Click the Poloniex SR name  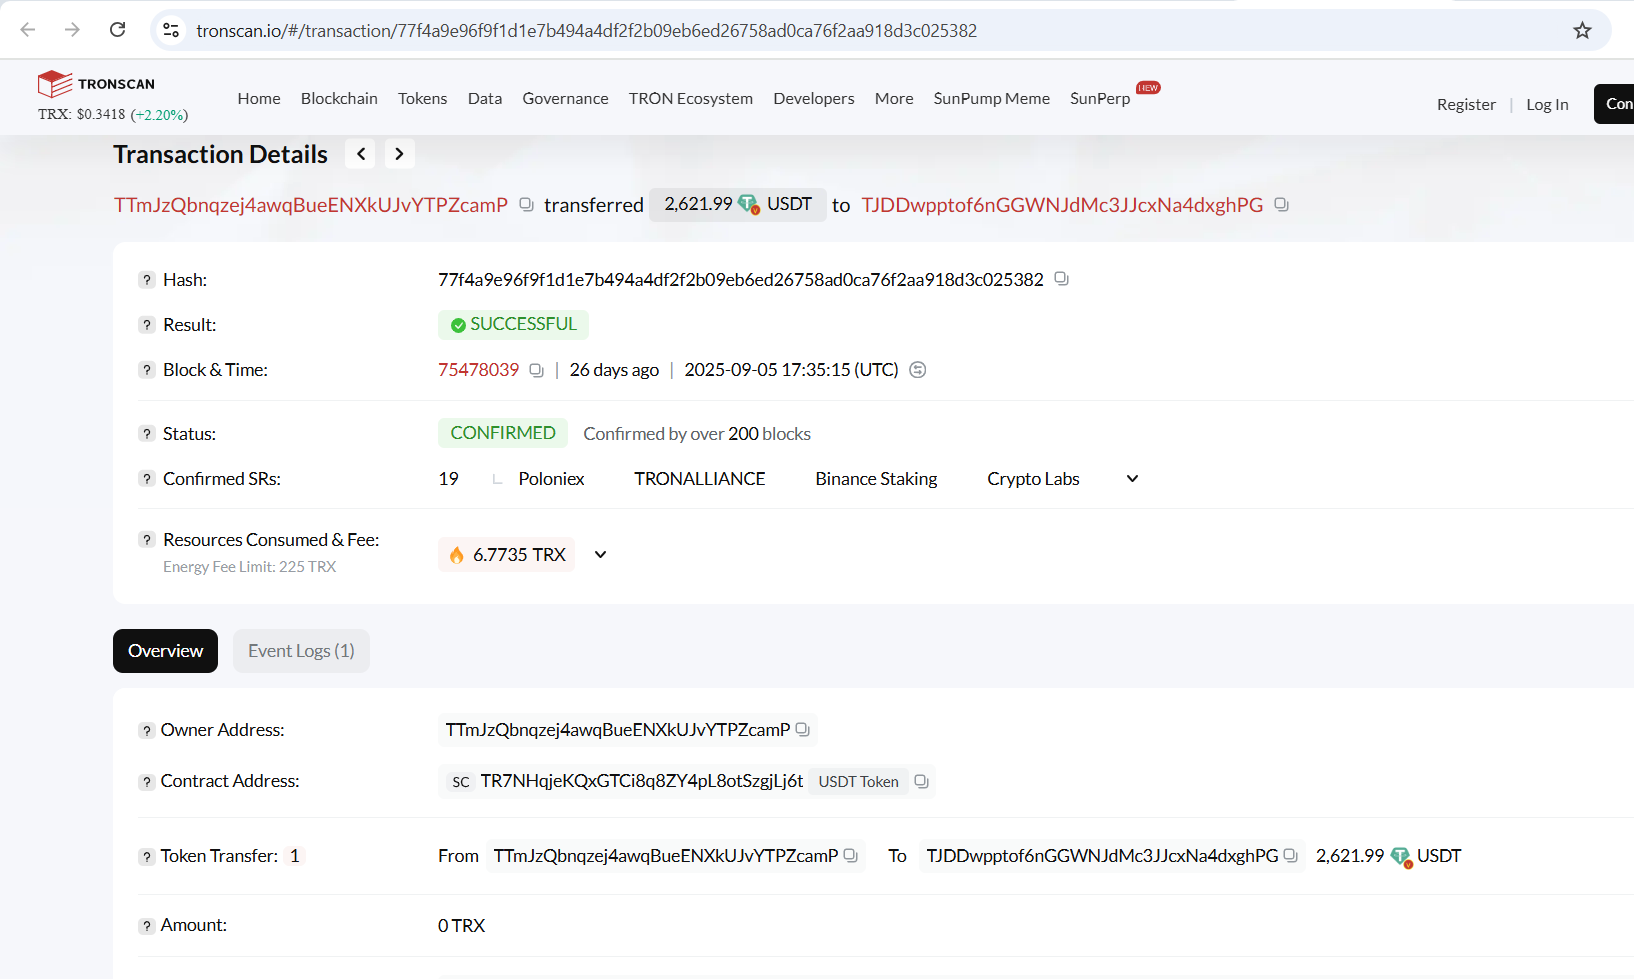point(551,479)
